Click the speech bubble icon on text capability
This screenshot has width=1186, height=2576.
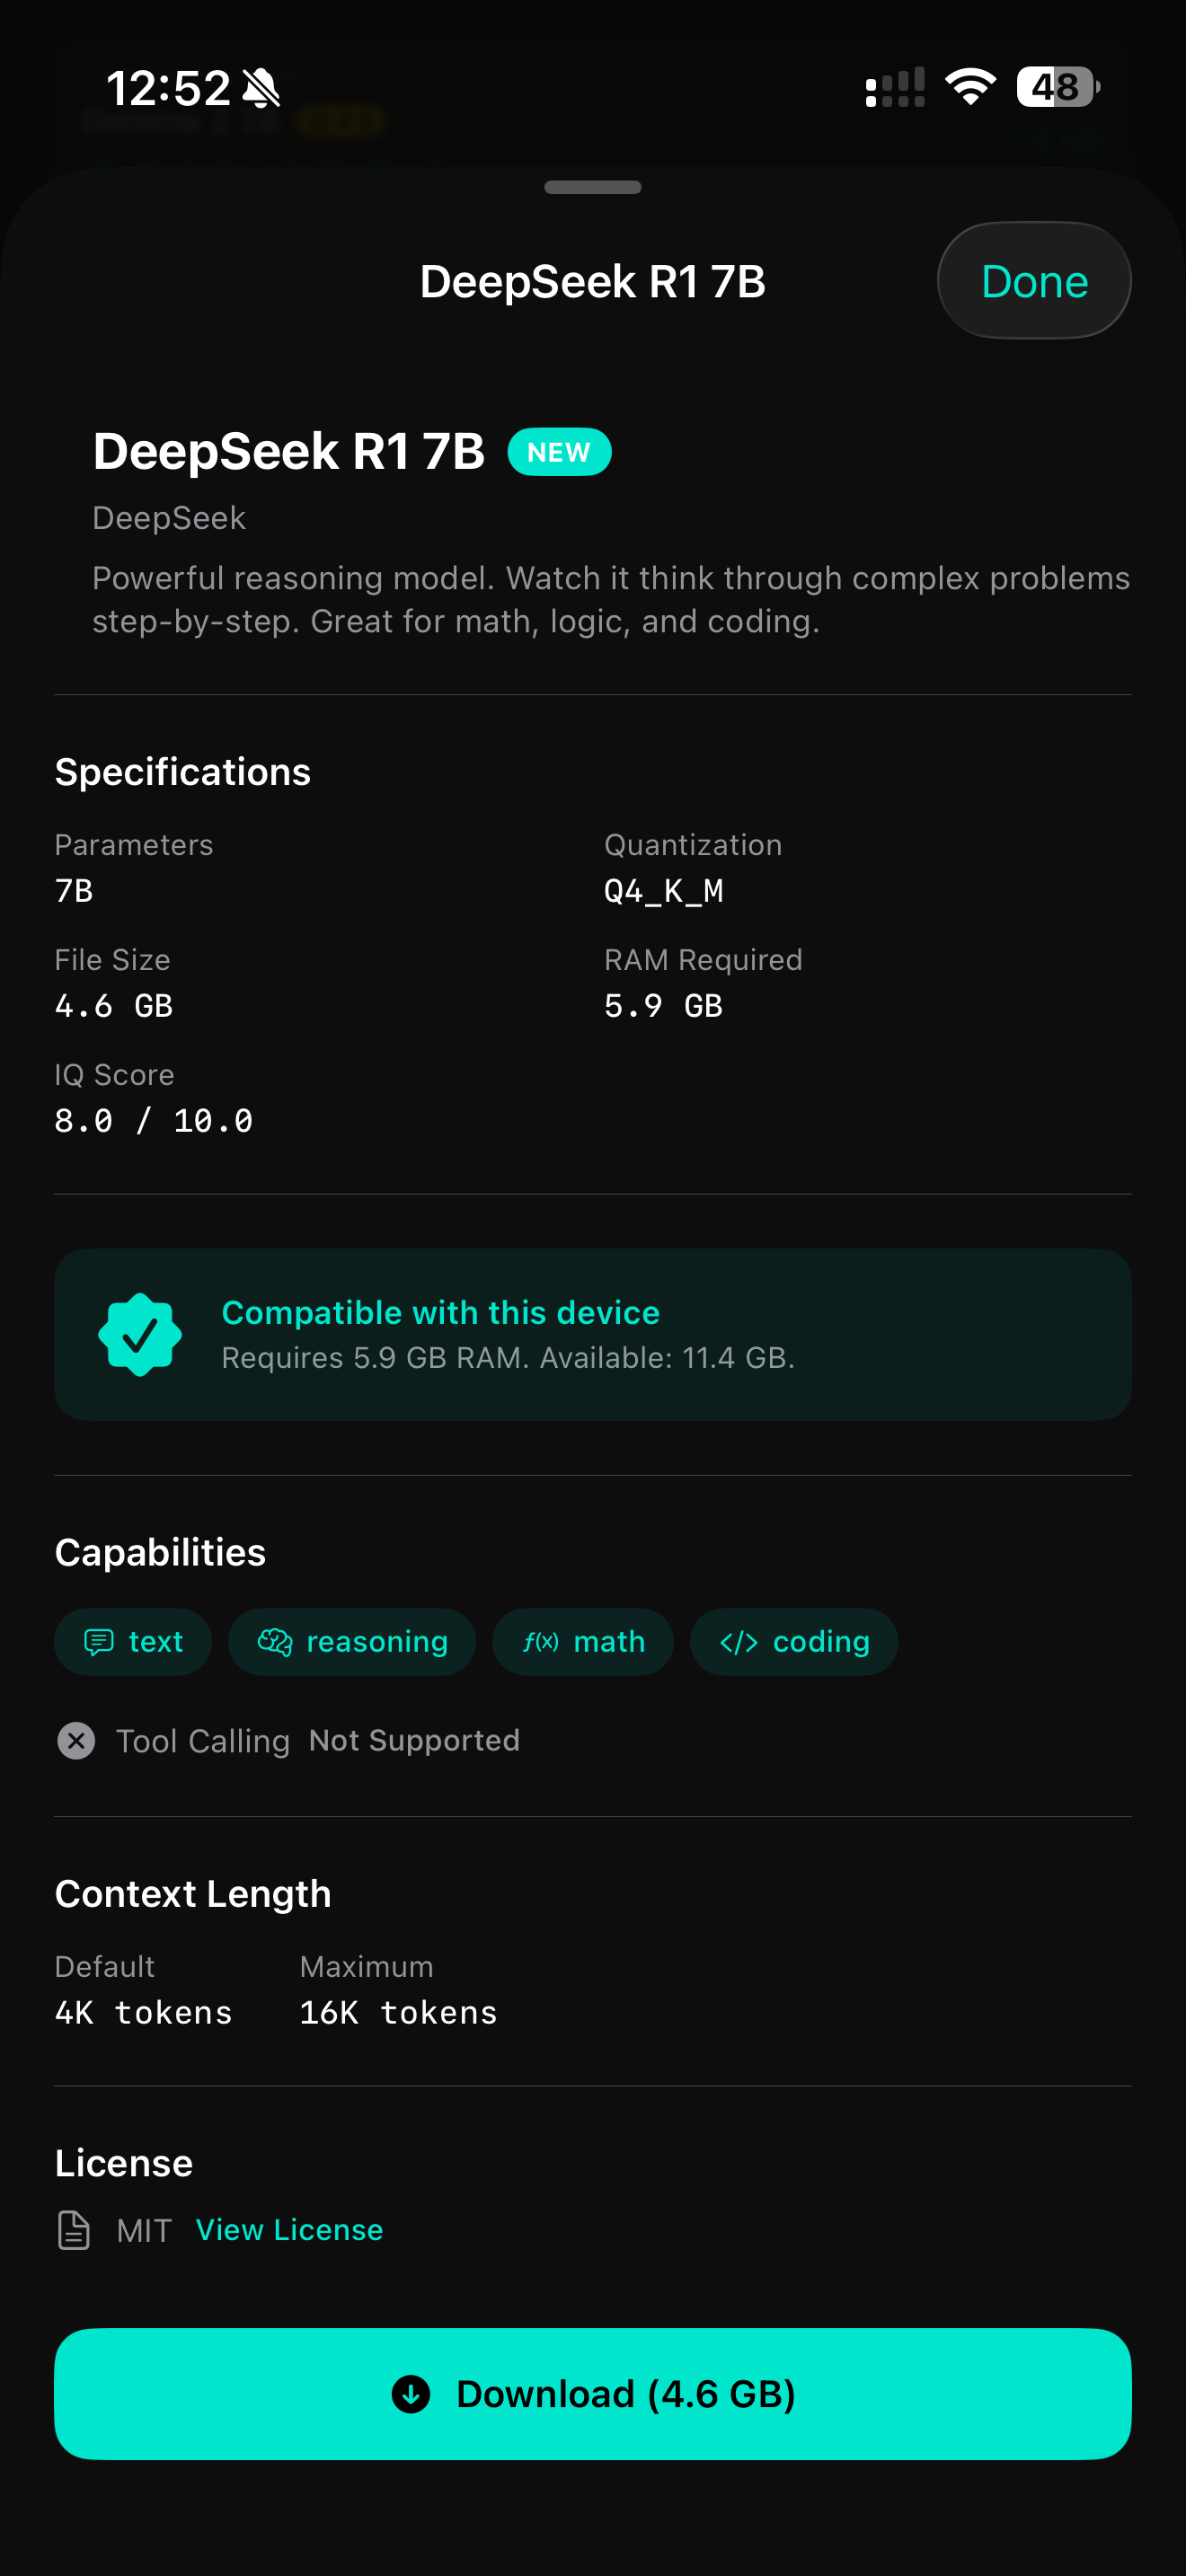[x=101, y=1641]
